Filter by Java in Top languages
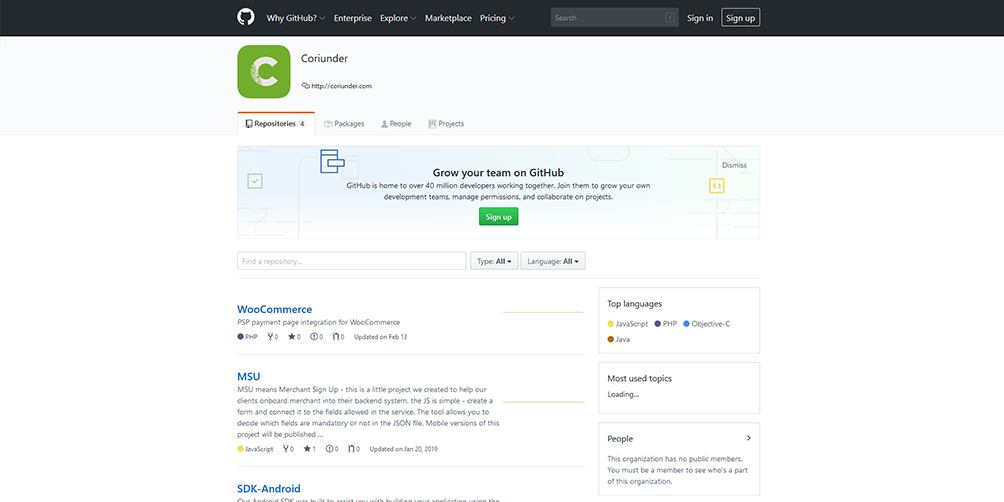 (619, 339)
